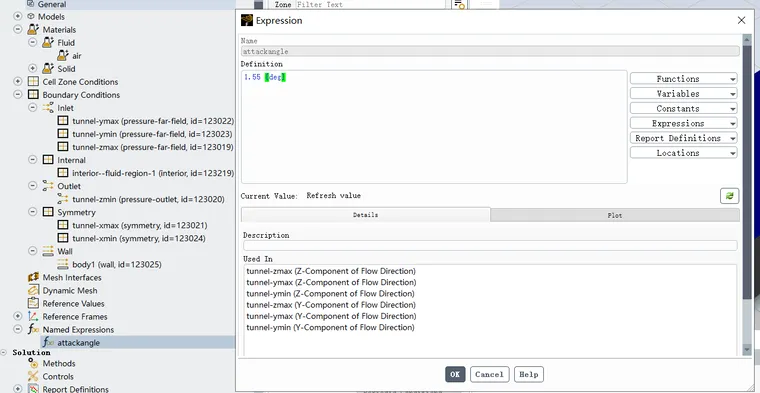The width and height of the screenshot is (760, 393).
Task: Switch to the Details tab
Action: (x=365, y=215)
